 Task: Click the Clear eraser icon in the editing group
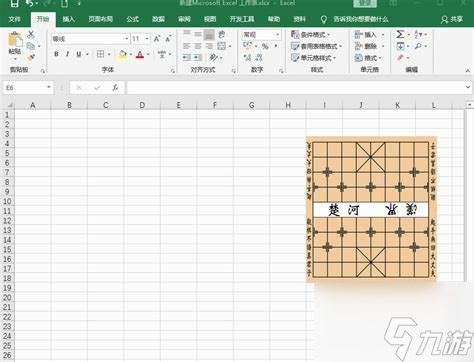point(400,58)
